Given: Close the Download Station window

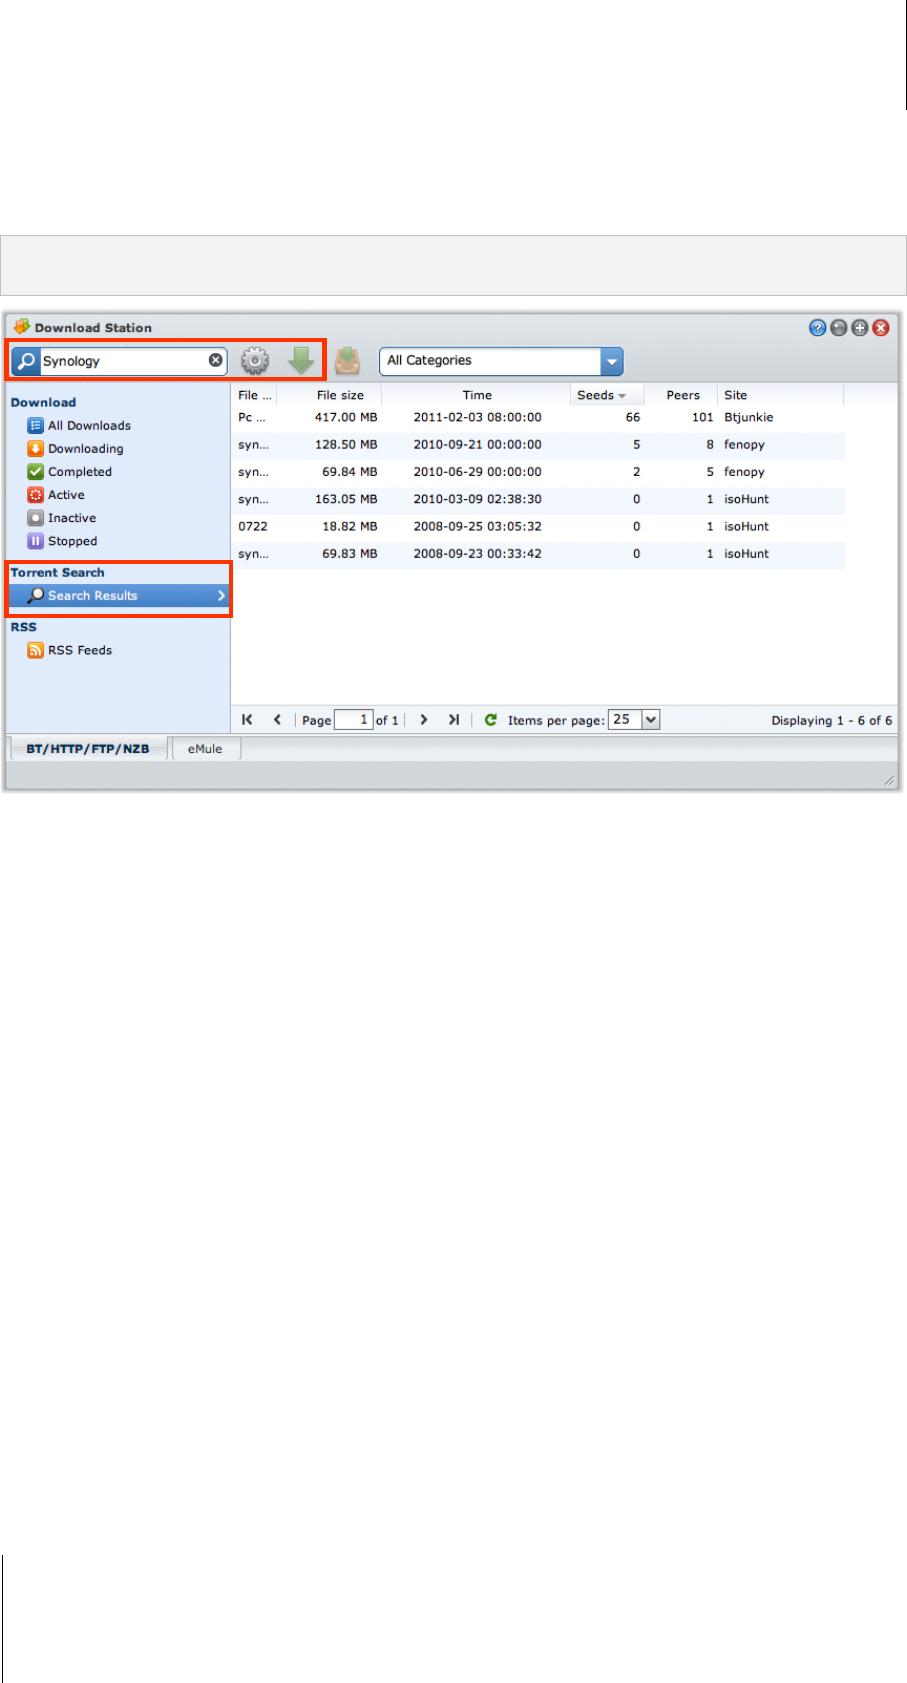Looking at the screenshot, I should coord(881,327).
